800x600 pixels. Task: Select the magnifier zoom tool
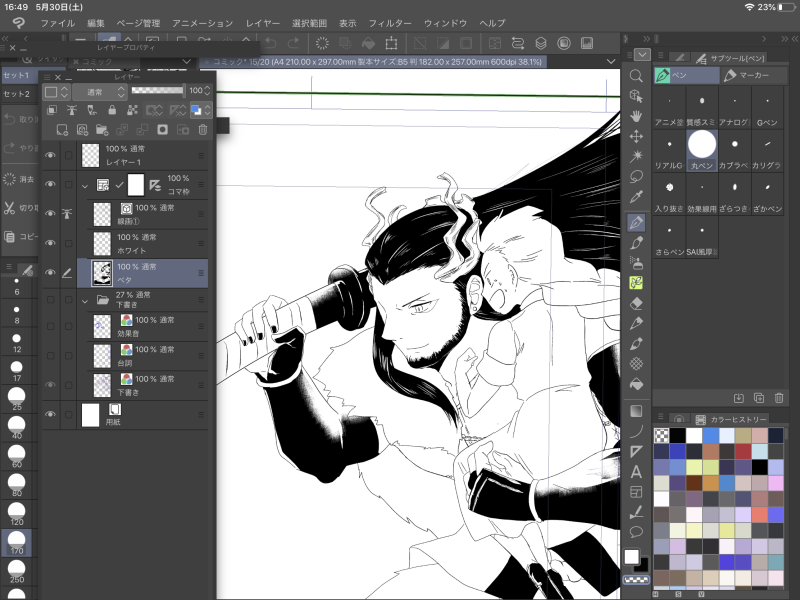[636, 76]
